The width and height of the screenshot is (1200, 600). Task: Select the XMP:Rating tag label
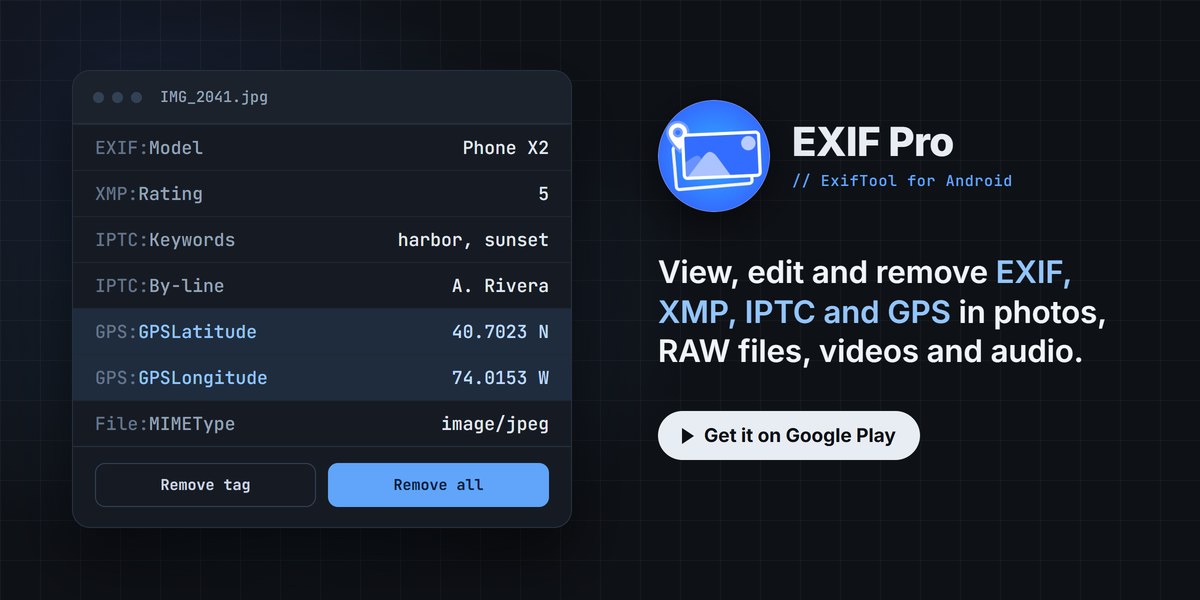click(x=149, y=194)
